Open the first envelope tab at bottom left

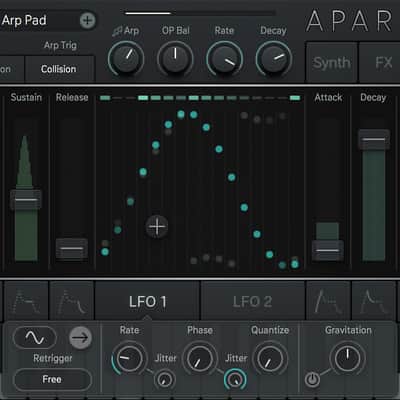tap(26, 301)
